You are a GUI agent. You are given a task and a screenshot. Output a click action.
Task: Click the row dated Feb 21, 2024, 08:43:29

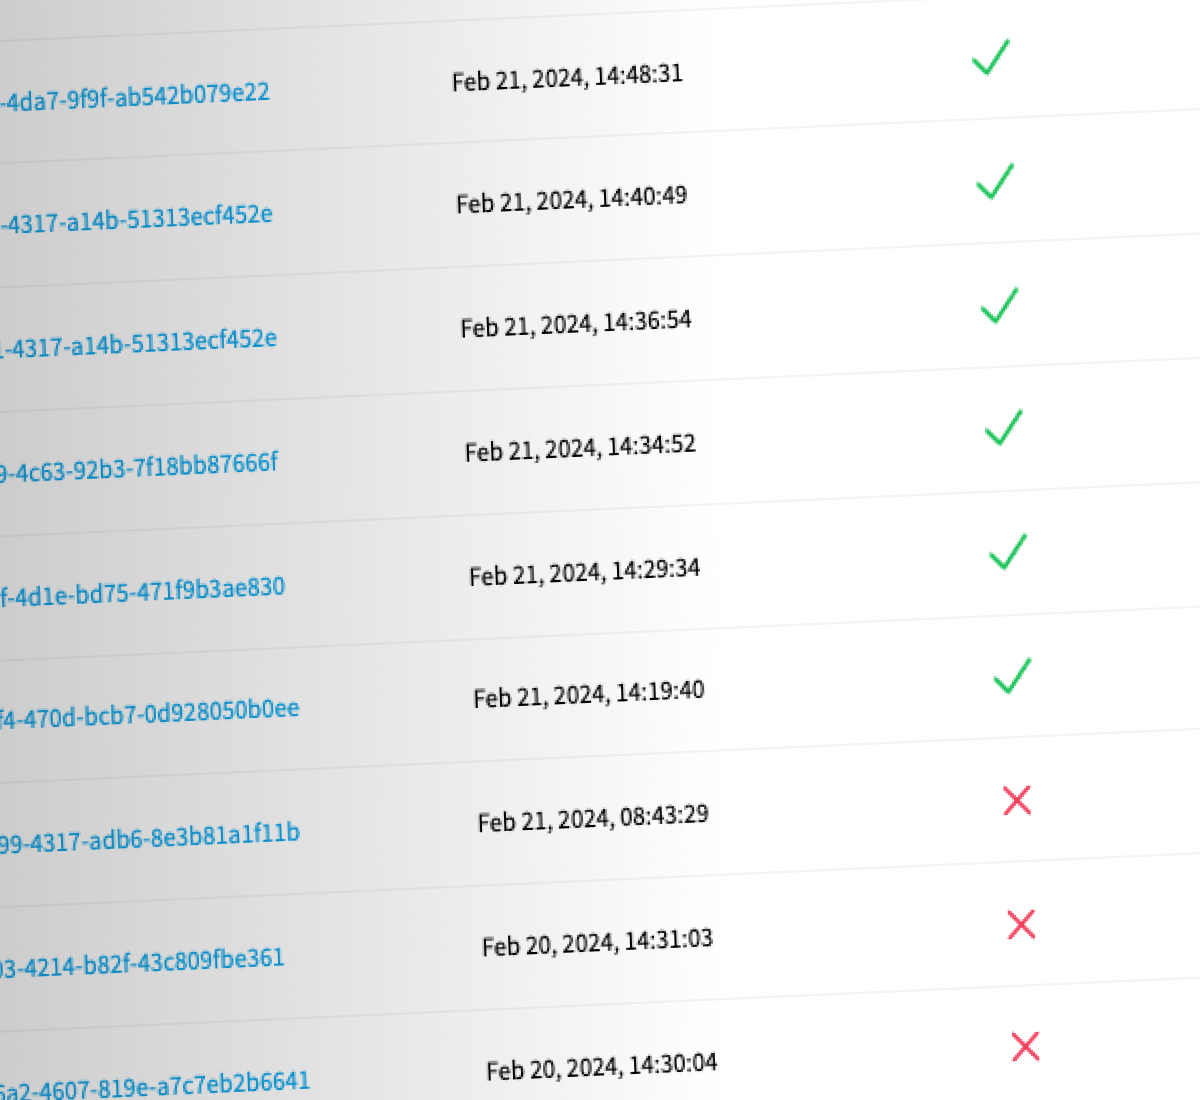[x=593, y=817]
